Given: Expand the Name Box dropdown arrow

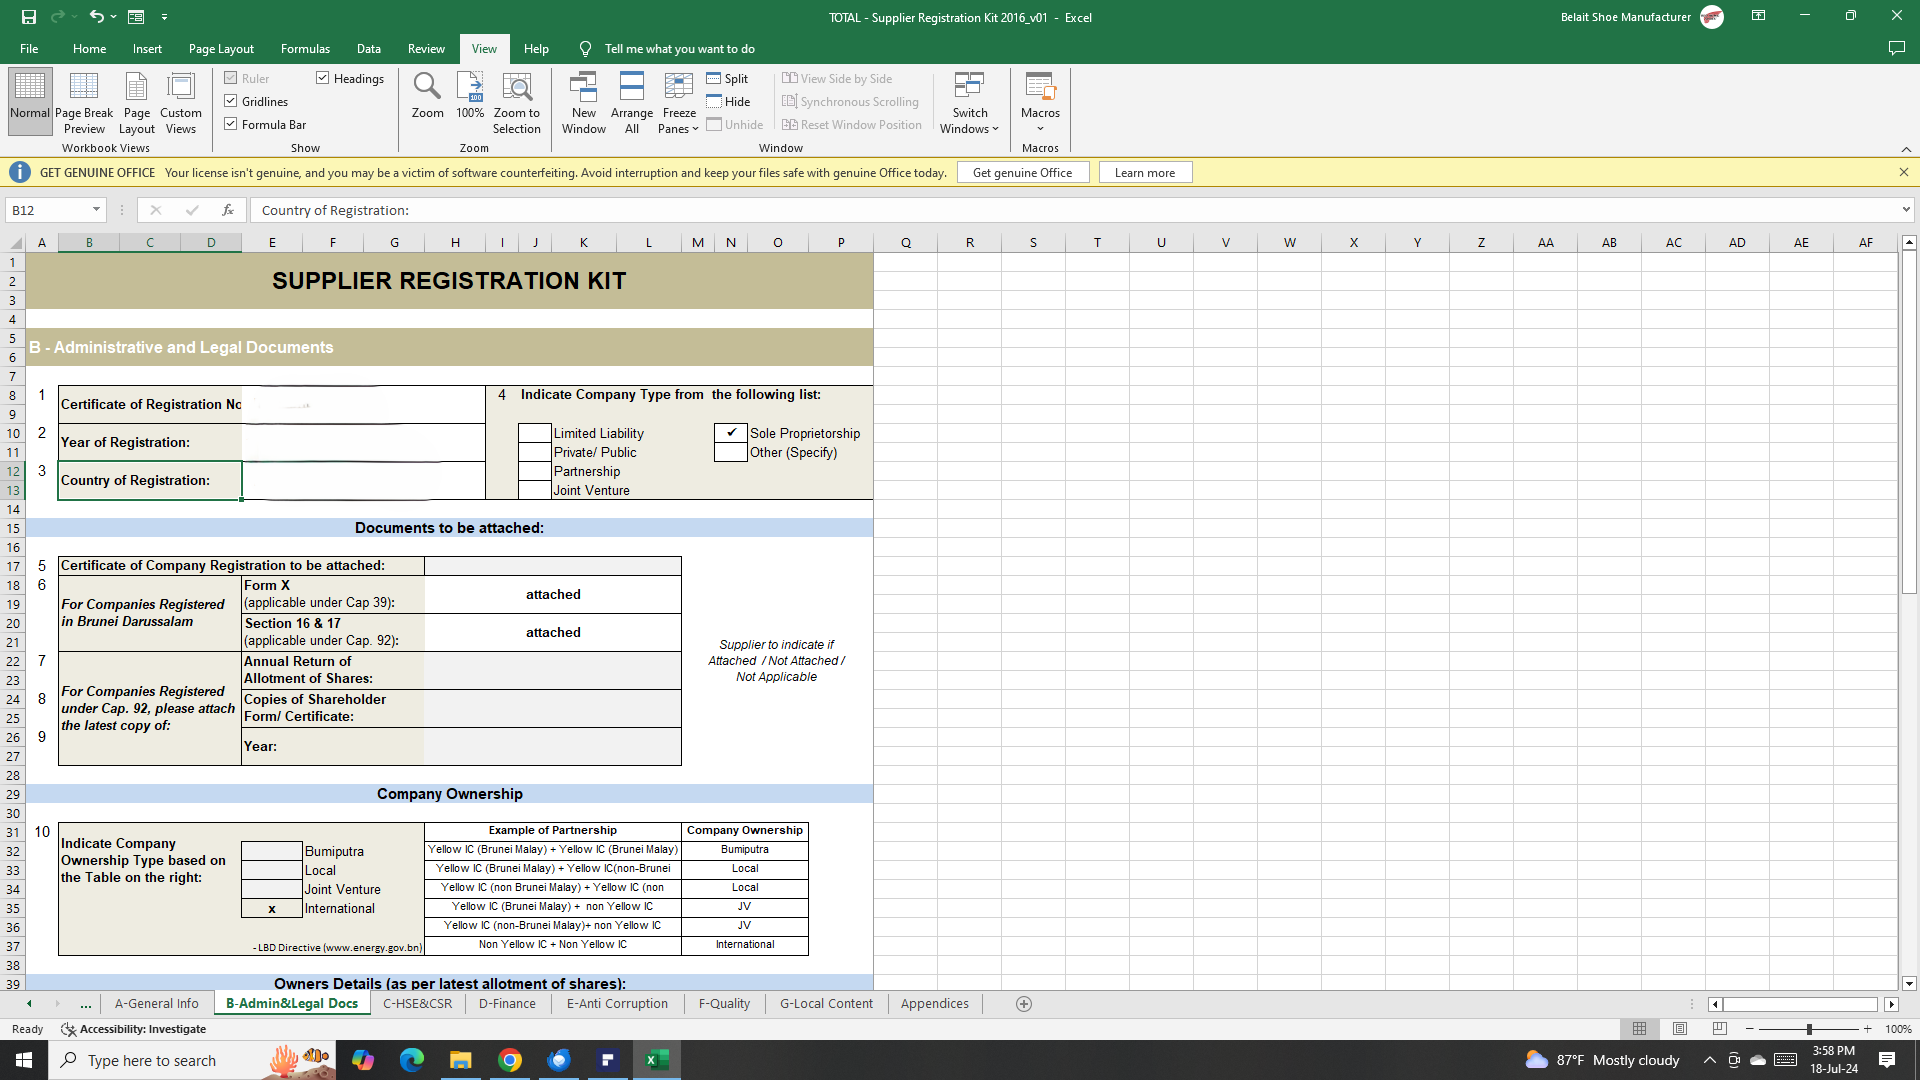Looking at the screenshot, I should 96,210.
